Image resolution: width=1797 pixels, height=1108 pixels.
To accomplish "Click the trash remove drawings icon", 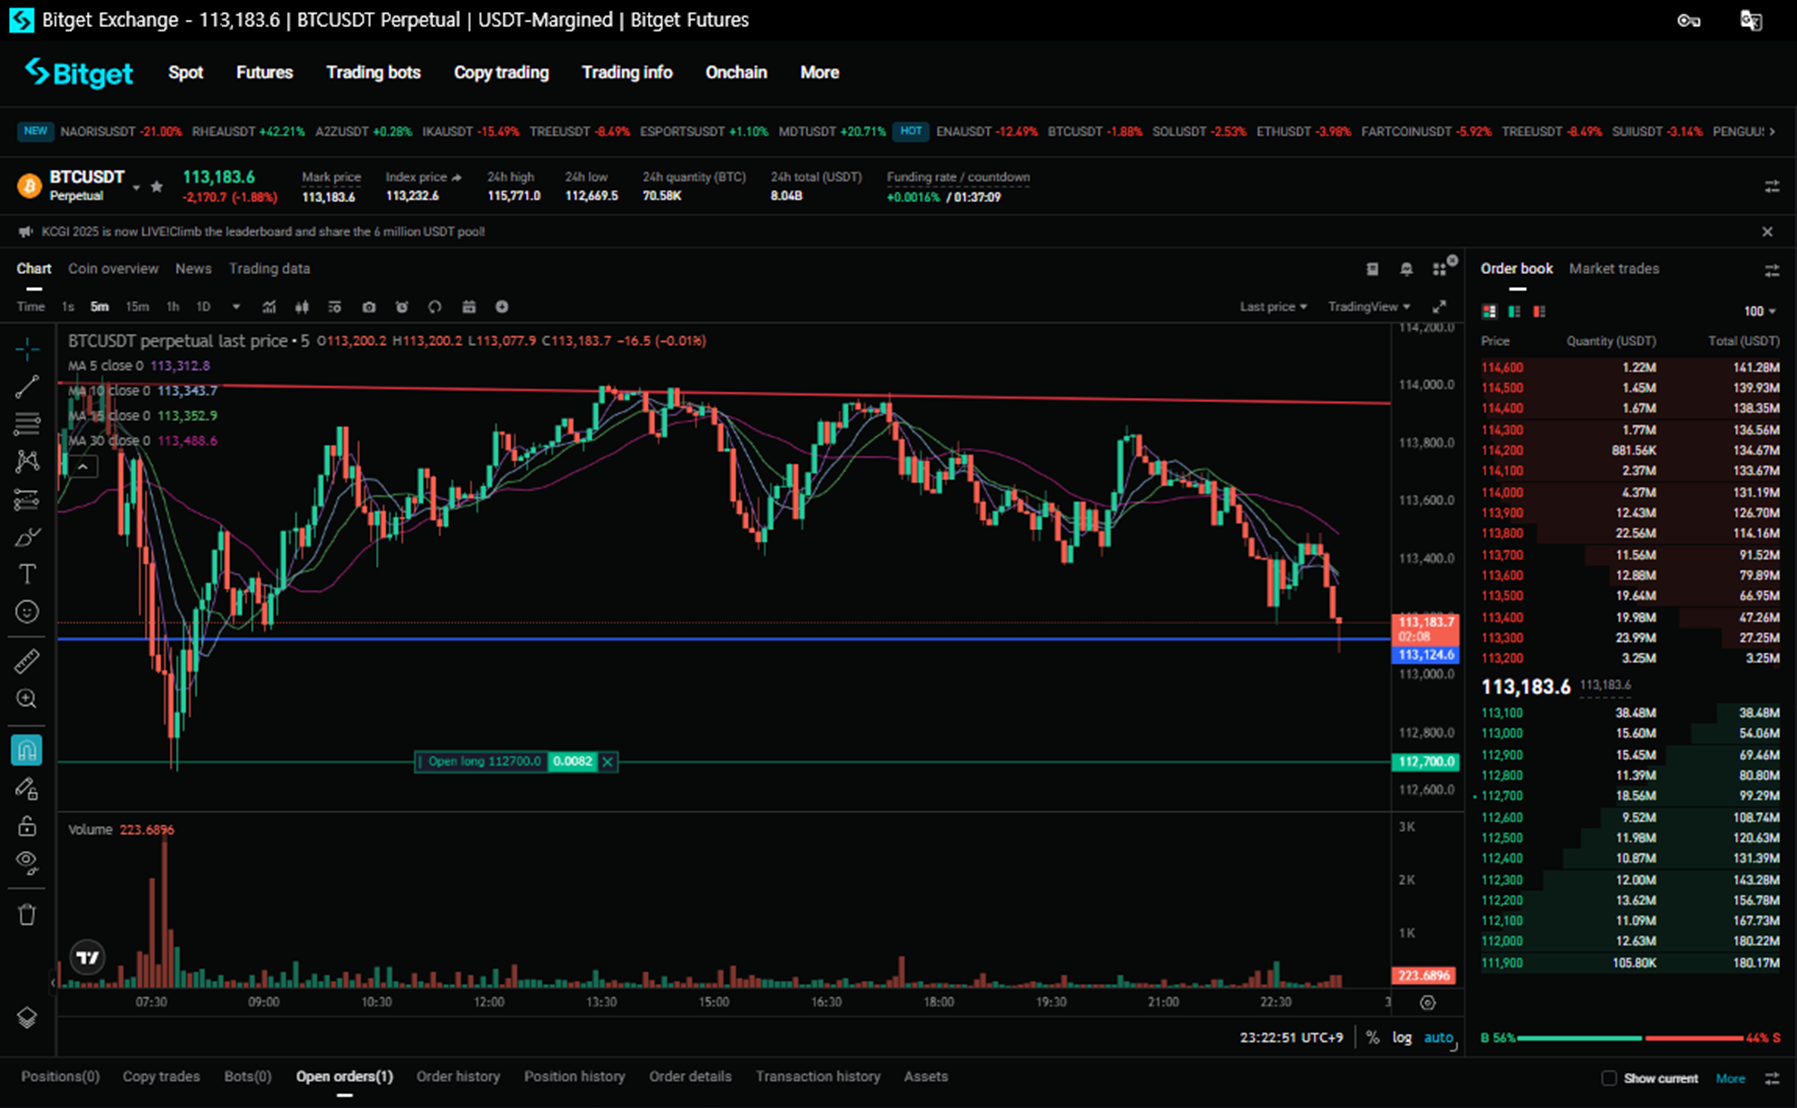I will (x=27, y=914).
